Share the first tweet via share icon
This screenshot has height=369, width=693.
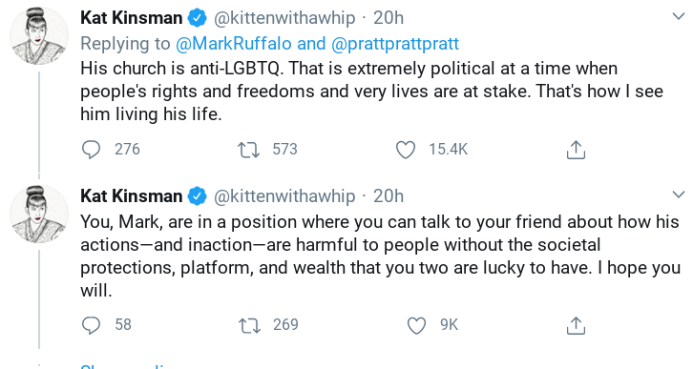coord(575,150)
